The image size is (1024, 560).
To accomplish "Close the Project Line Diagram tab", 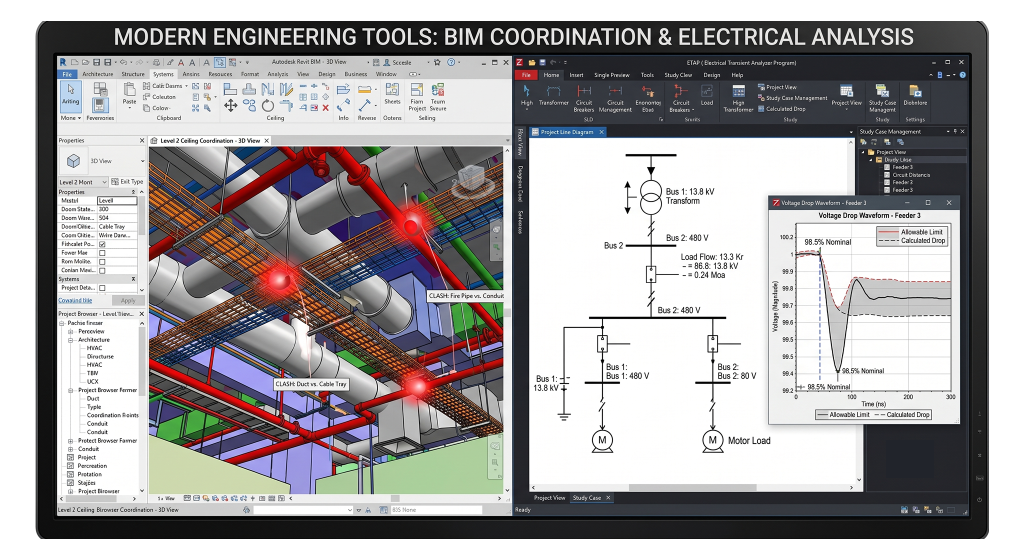I will [x=601, y=132].
